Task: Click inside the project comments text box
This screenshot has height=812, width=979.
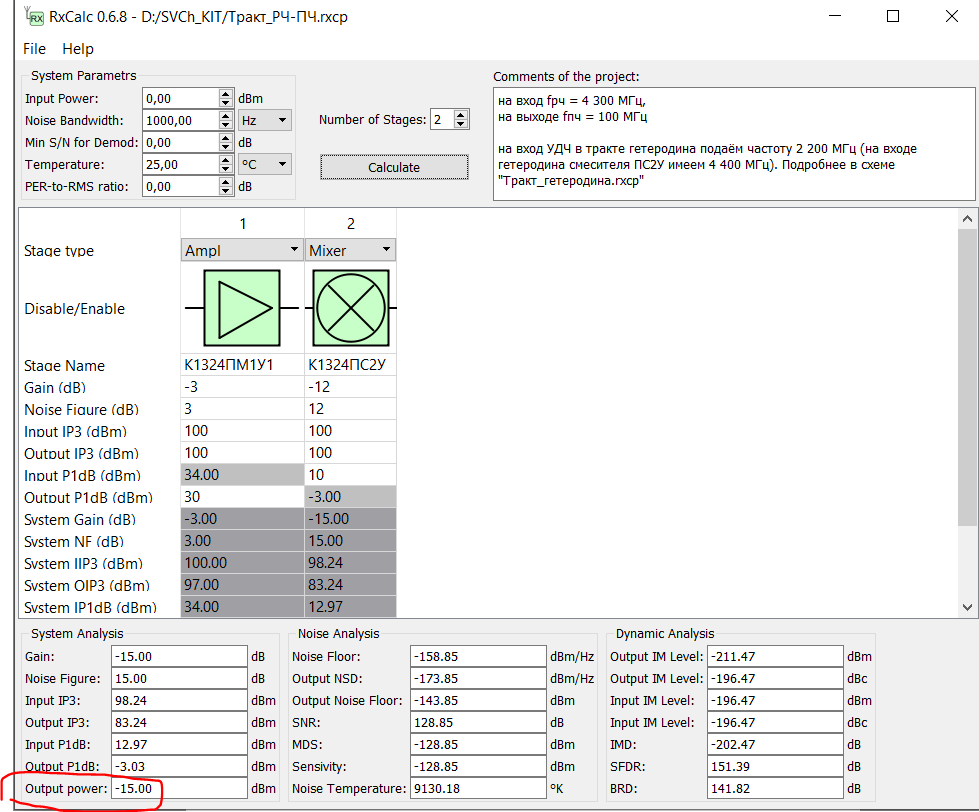Action: tap(734, 144)
